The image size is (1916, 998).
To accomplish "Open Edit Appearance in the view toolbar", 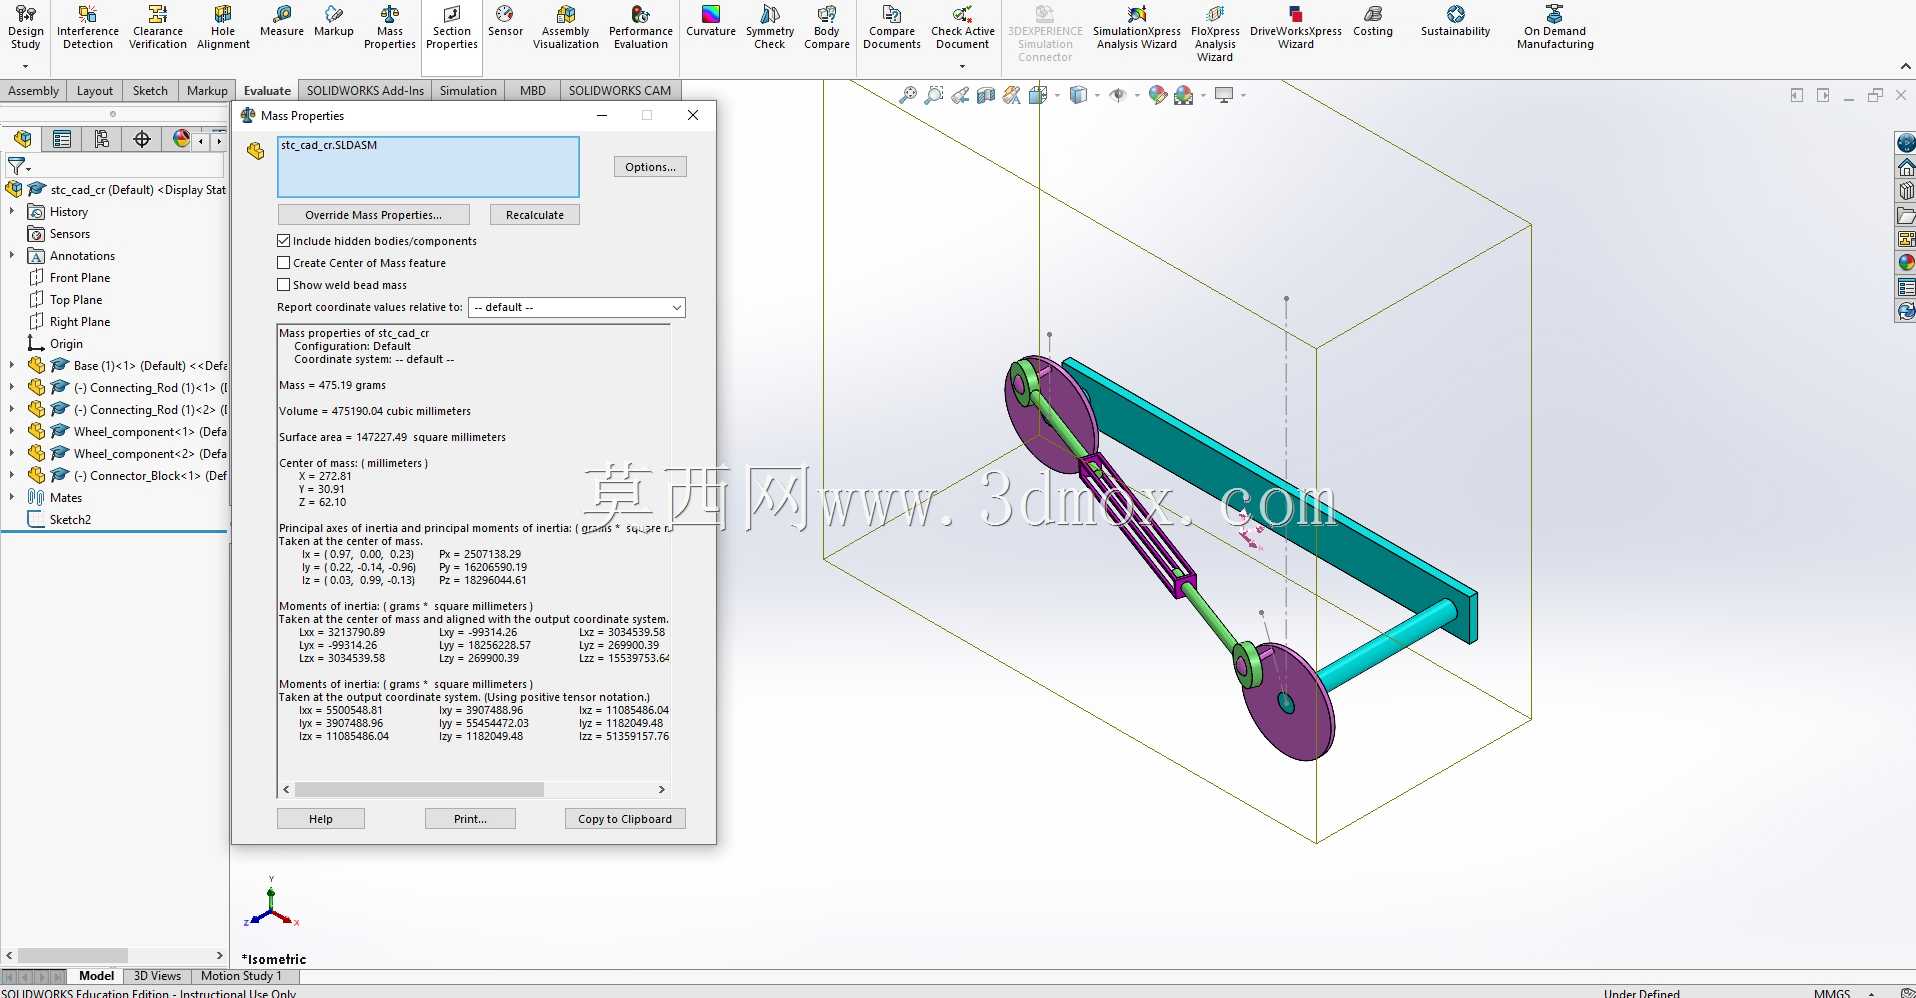I will (x=1158, y=95).
